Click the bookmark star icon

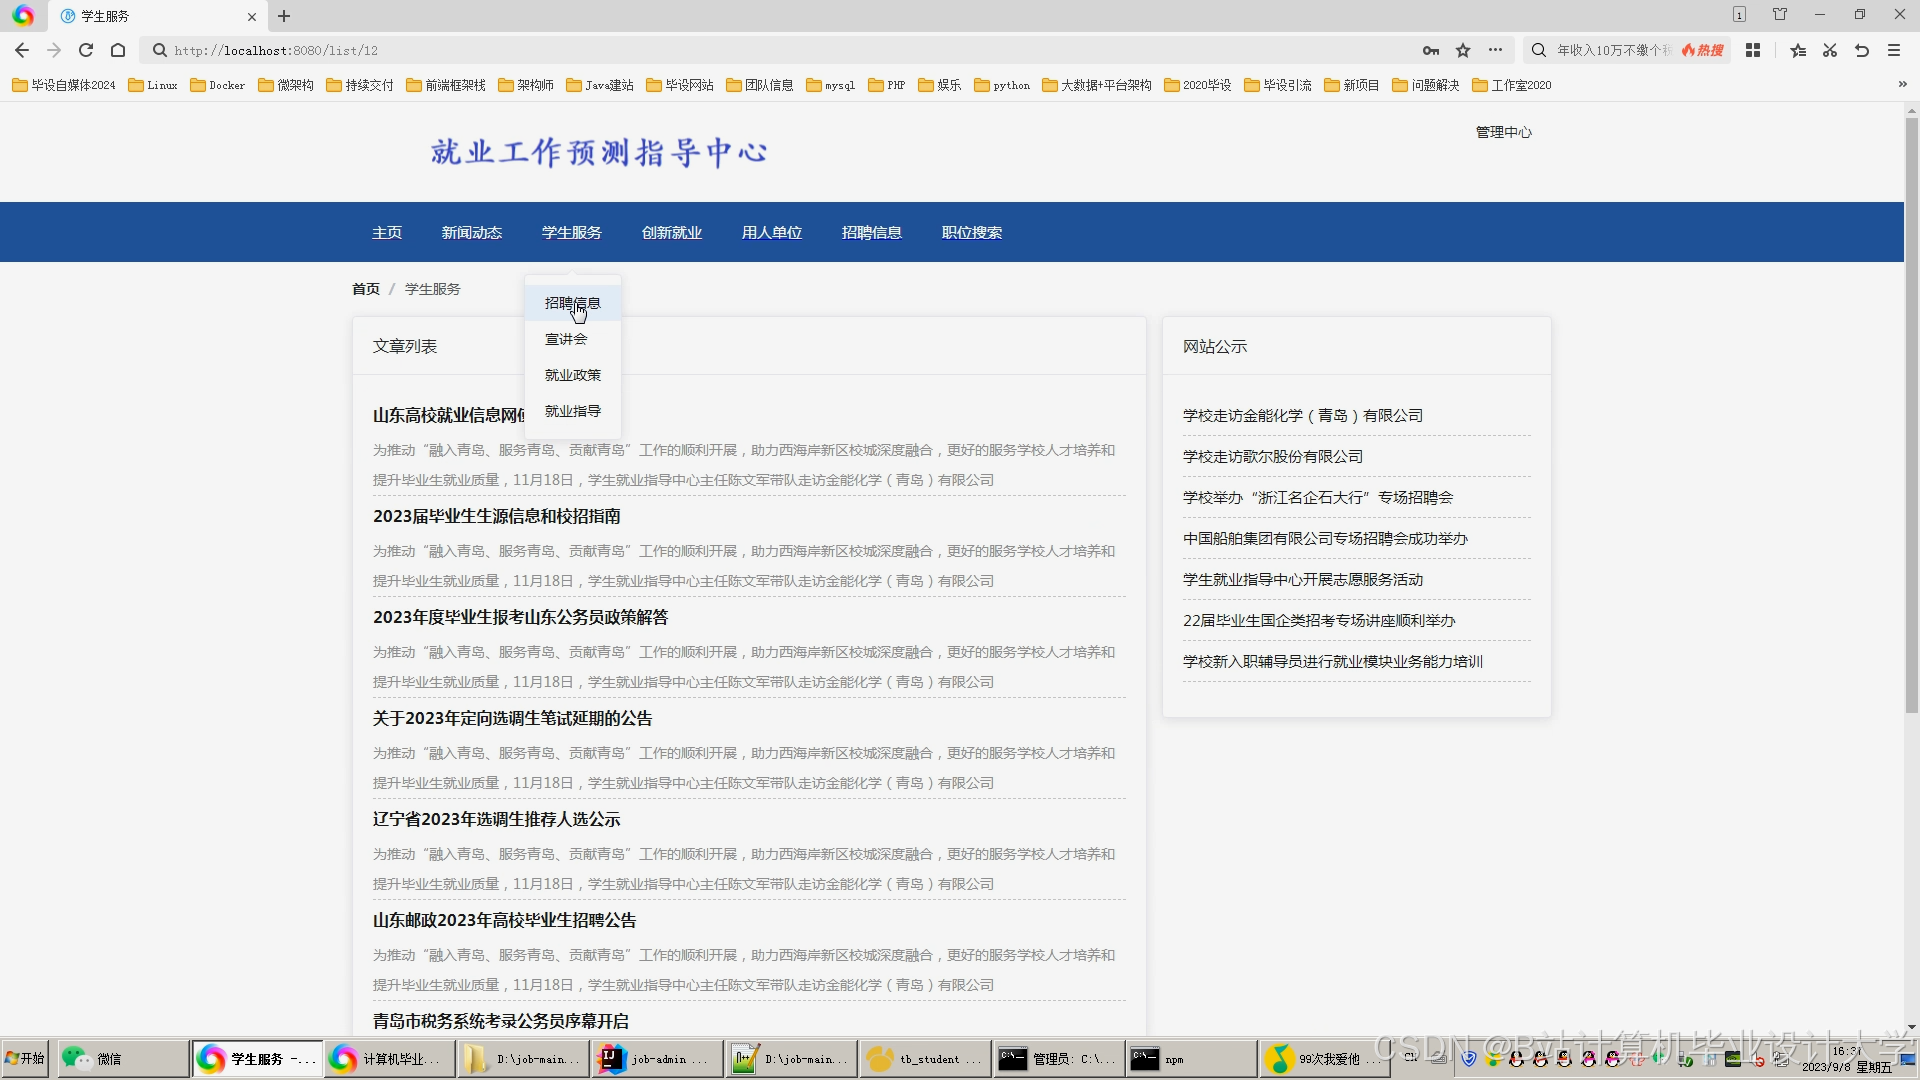1463,50
